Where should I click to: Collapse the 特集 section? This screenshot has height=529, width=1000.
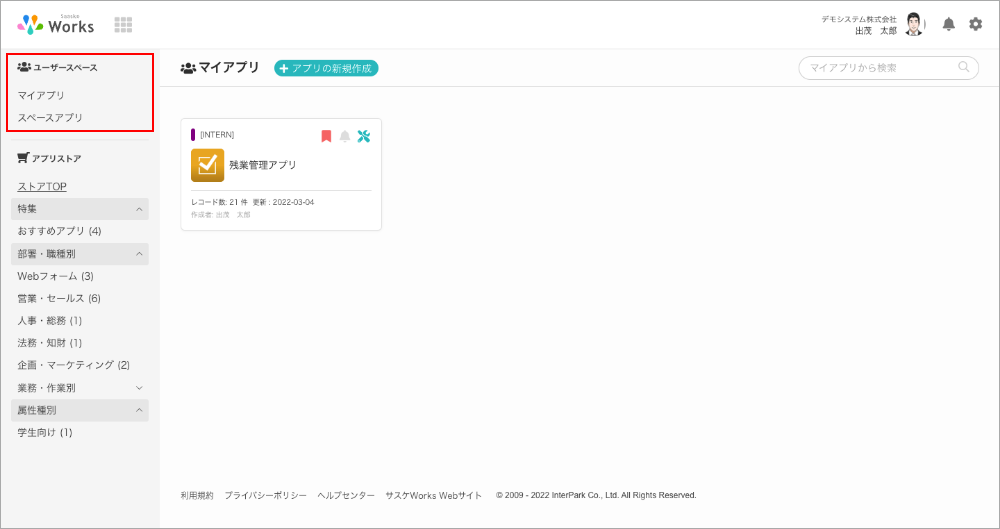[80, 209]
